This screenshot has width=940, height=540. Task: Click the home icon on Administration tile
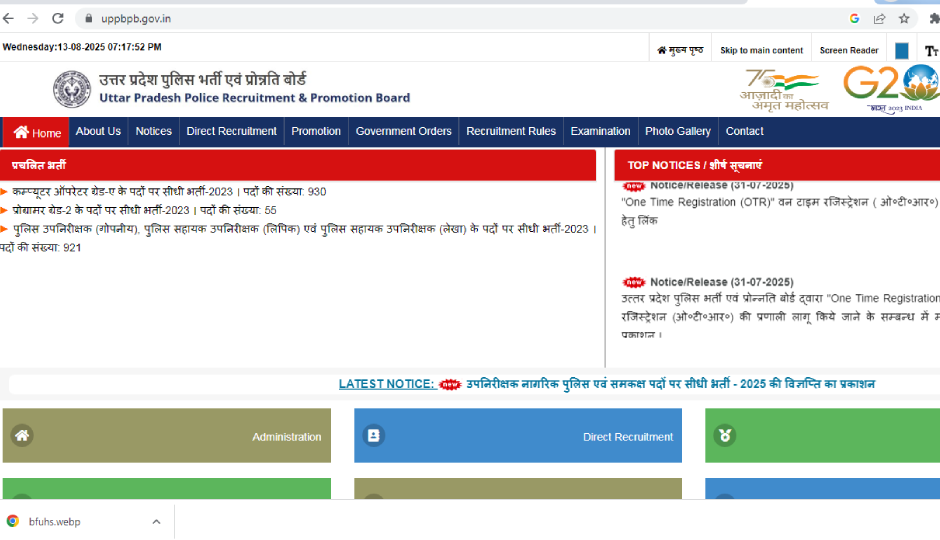tap(22, 435)
